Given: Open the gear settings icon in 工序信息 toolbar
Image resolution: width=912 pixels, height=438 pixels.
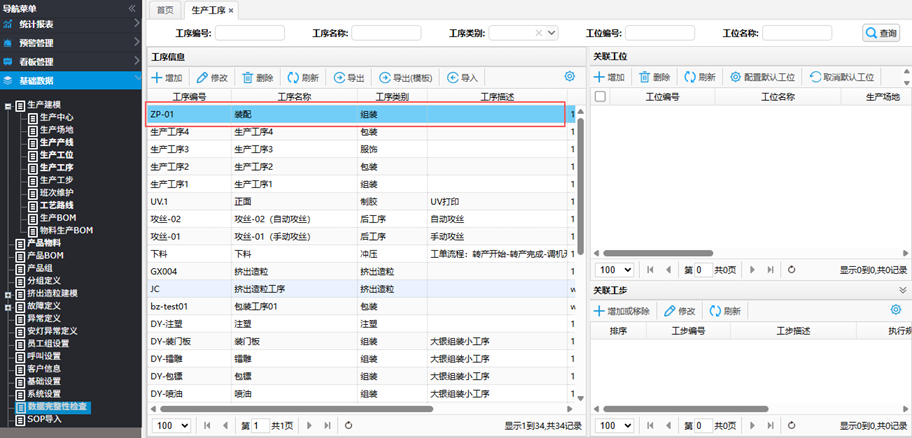Looking at the screenshot, I should coord(569,76).
